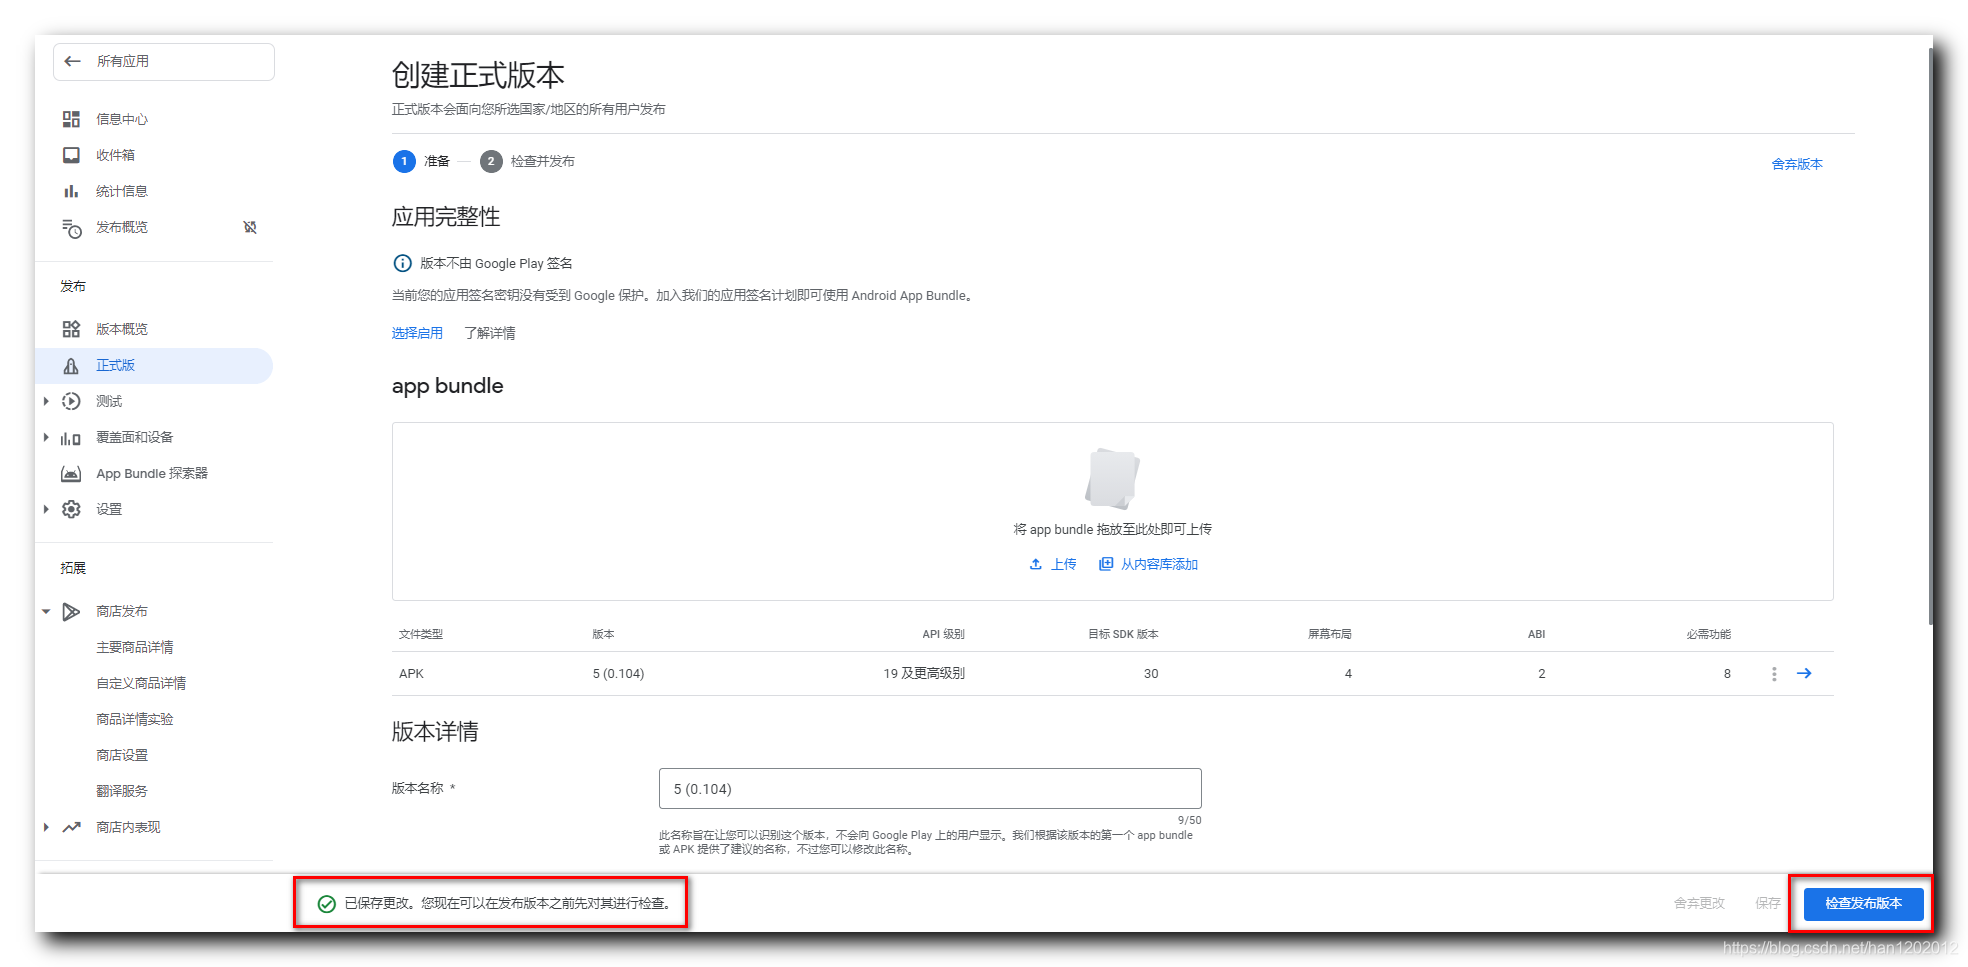Click the 了解详情 link
The width and height of the screenshot is (1968, 967).
tap(490, 333)
